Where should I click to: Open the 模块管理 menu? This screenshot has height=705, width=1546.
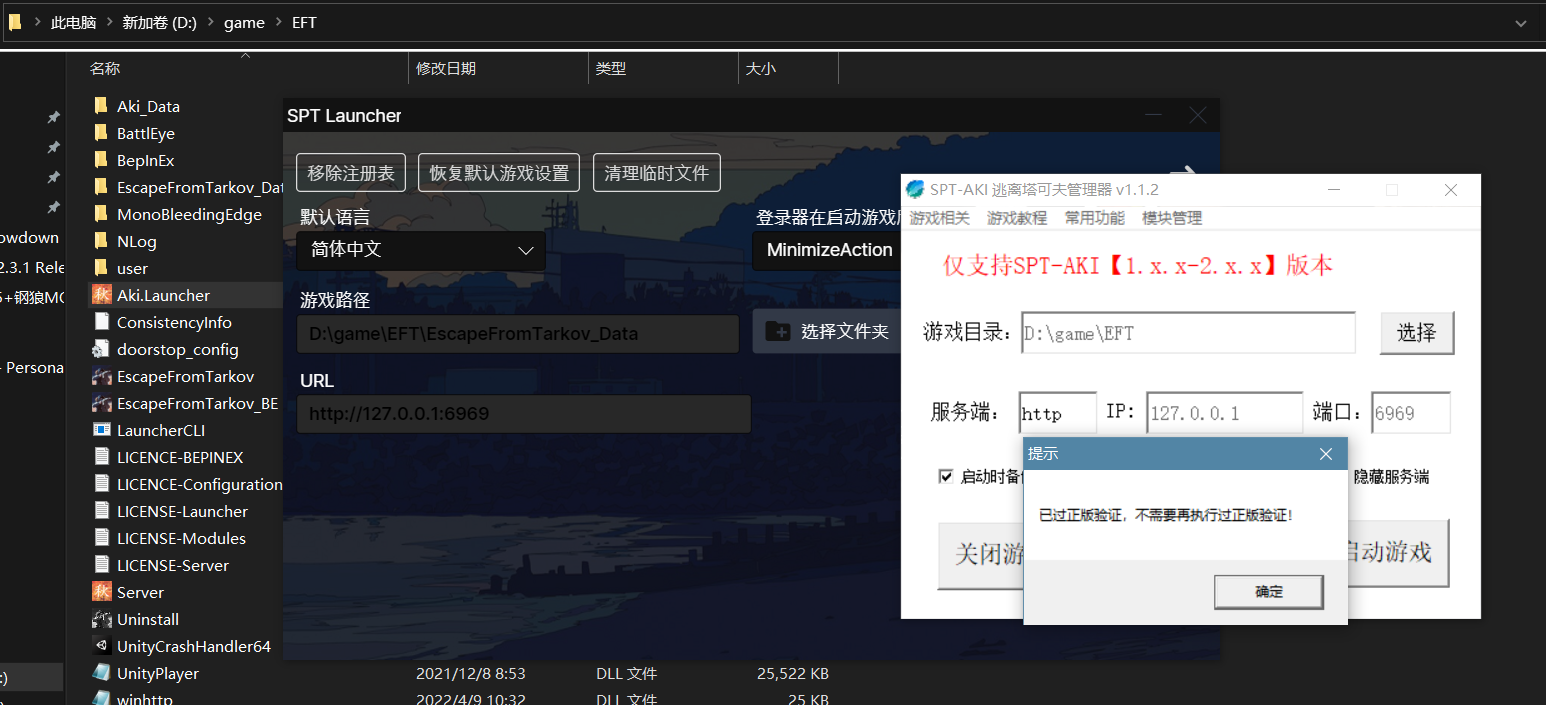(1172, 218)
